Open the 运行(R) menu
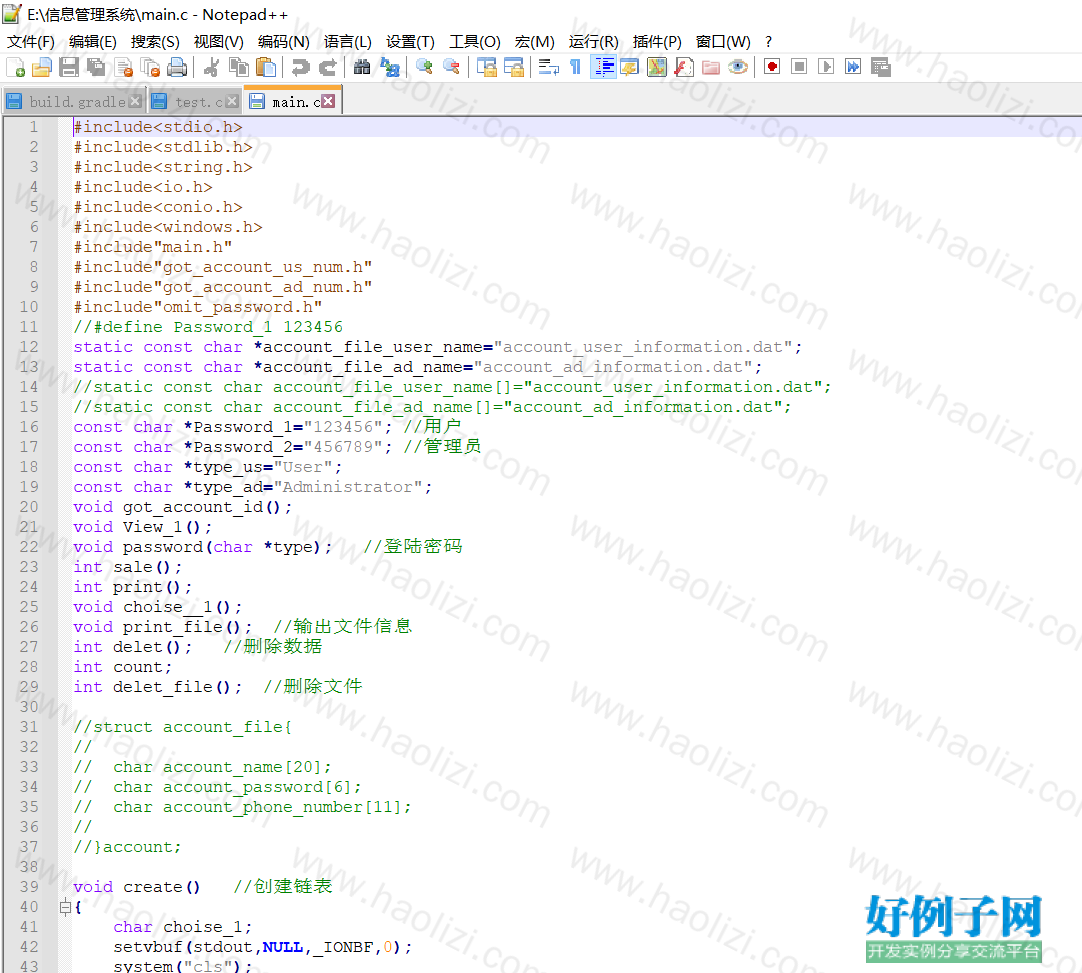This screenshot has height=973, width=1082. (593, 41)
